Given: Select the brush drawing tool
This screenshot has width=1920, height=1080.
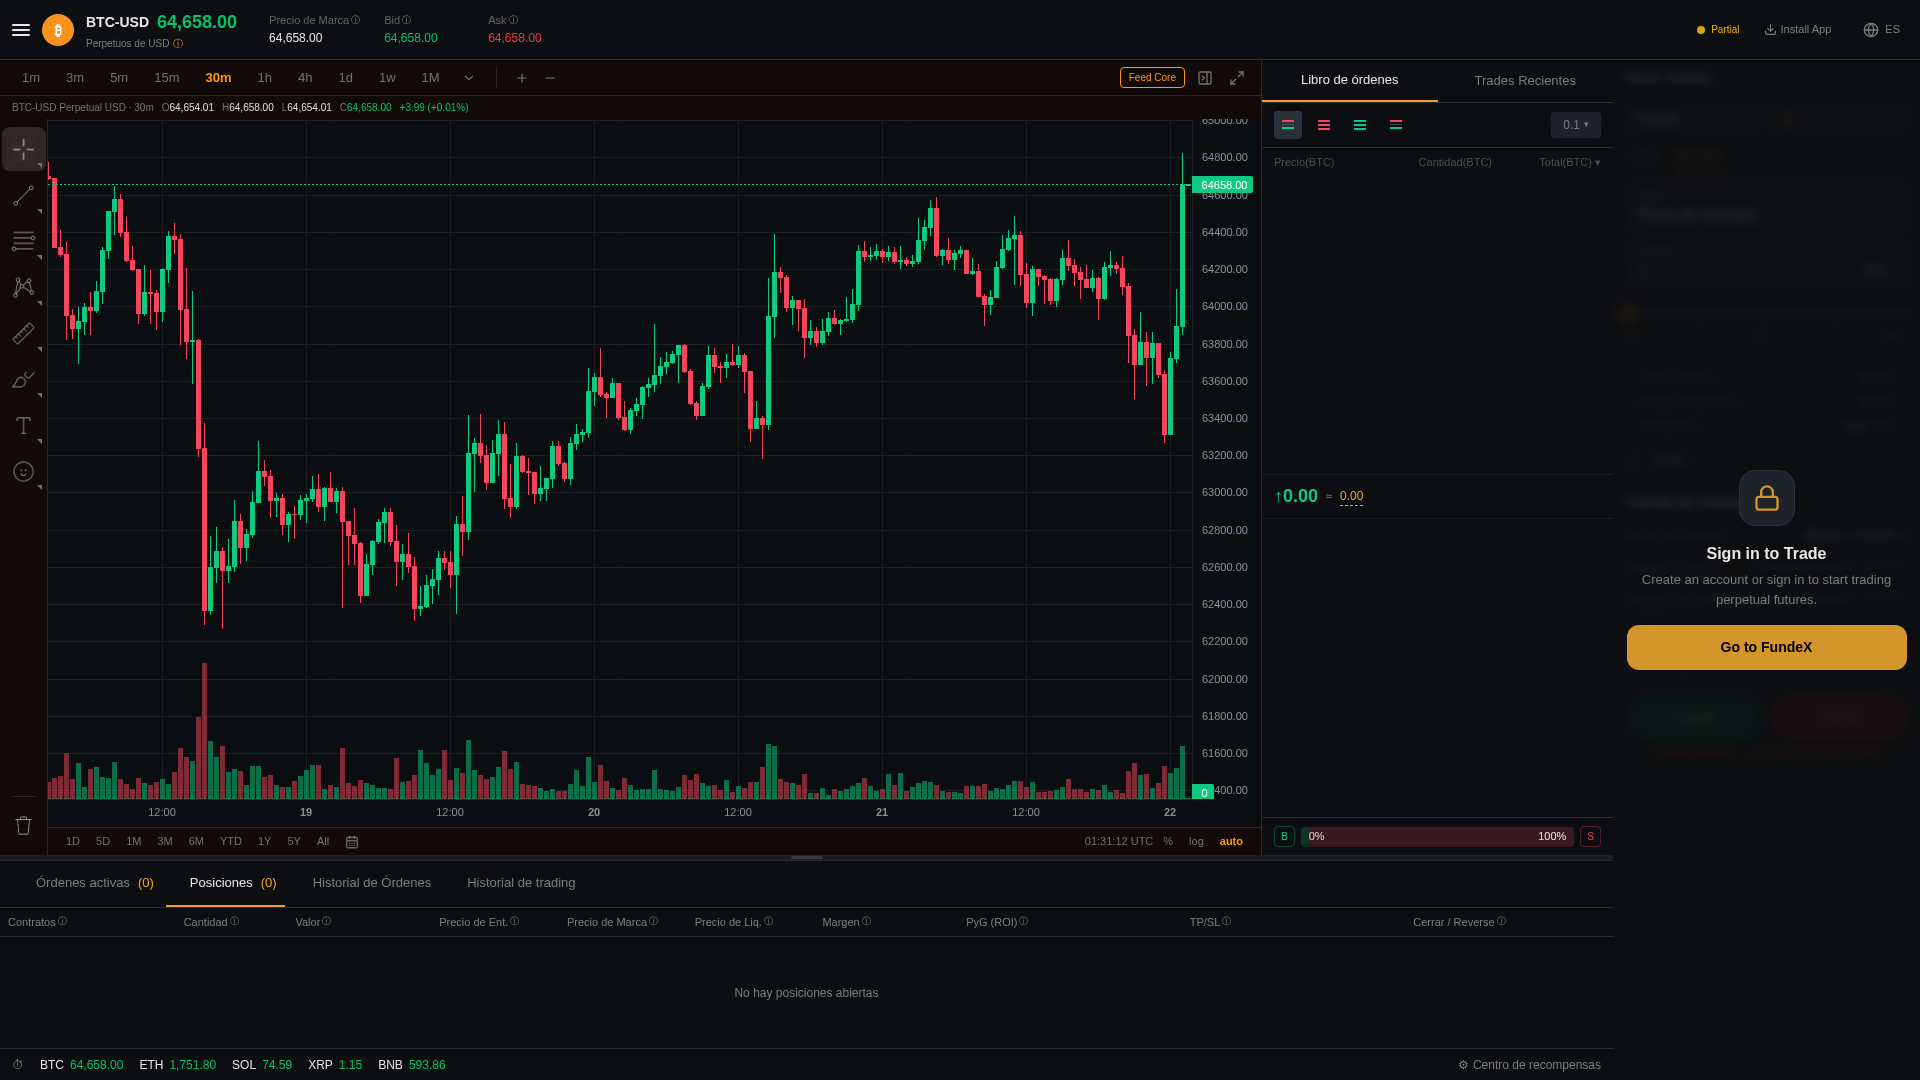Looking at the screenshot, I should 23,380.
